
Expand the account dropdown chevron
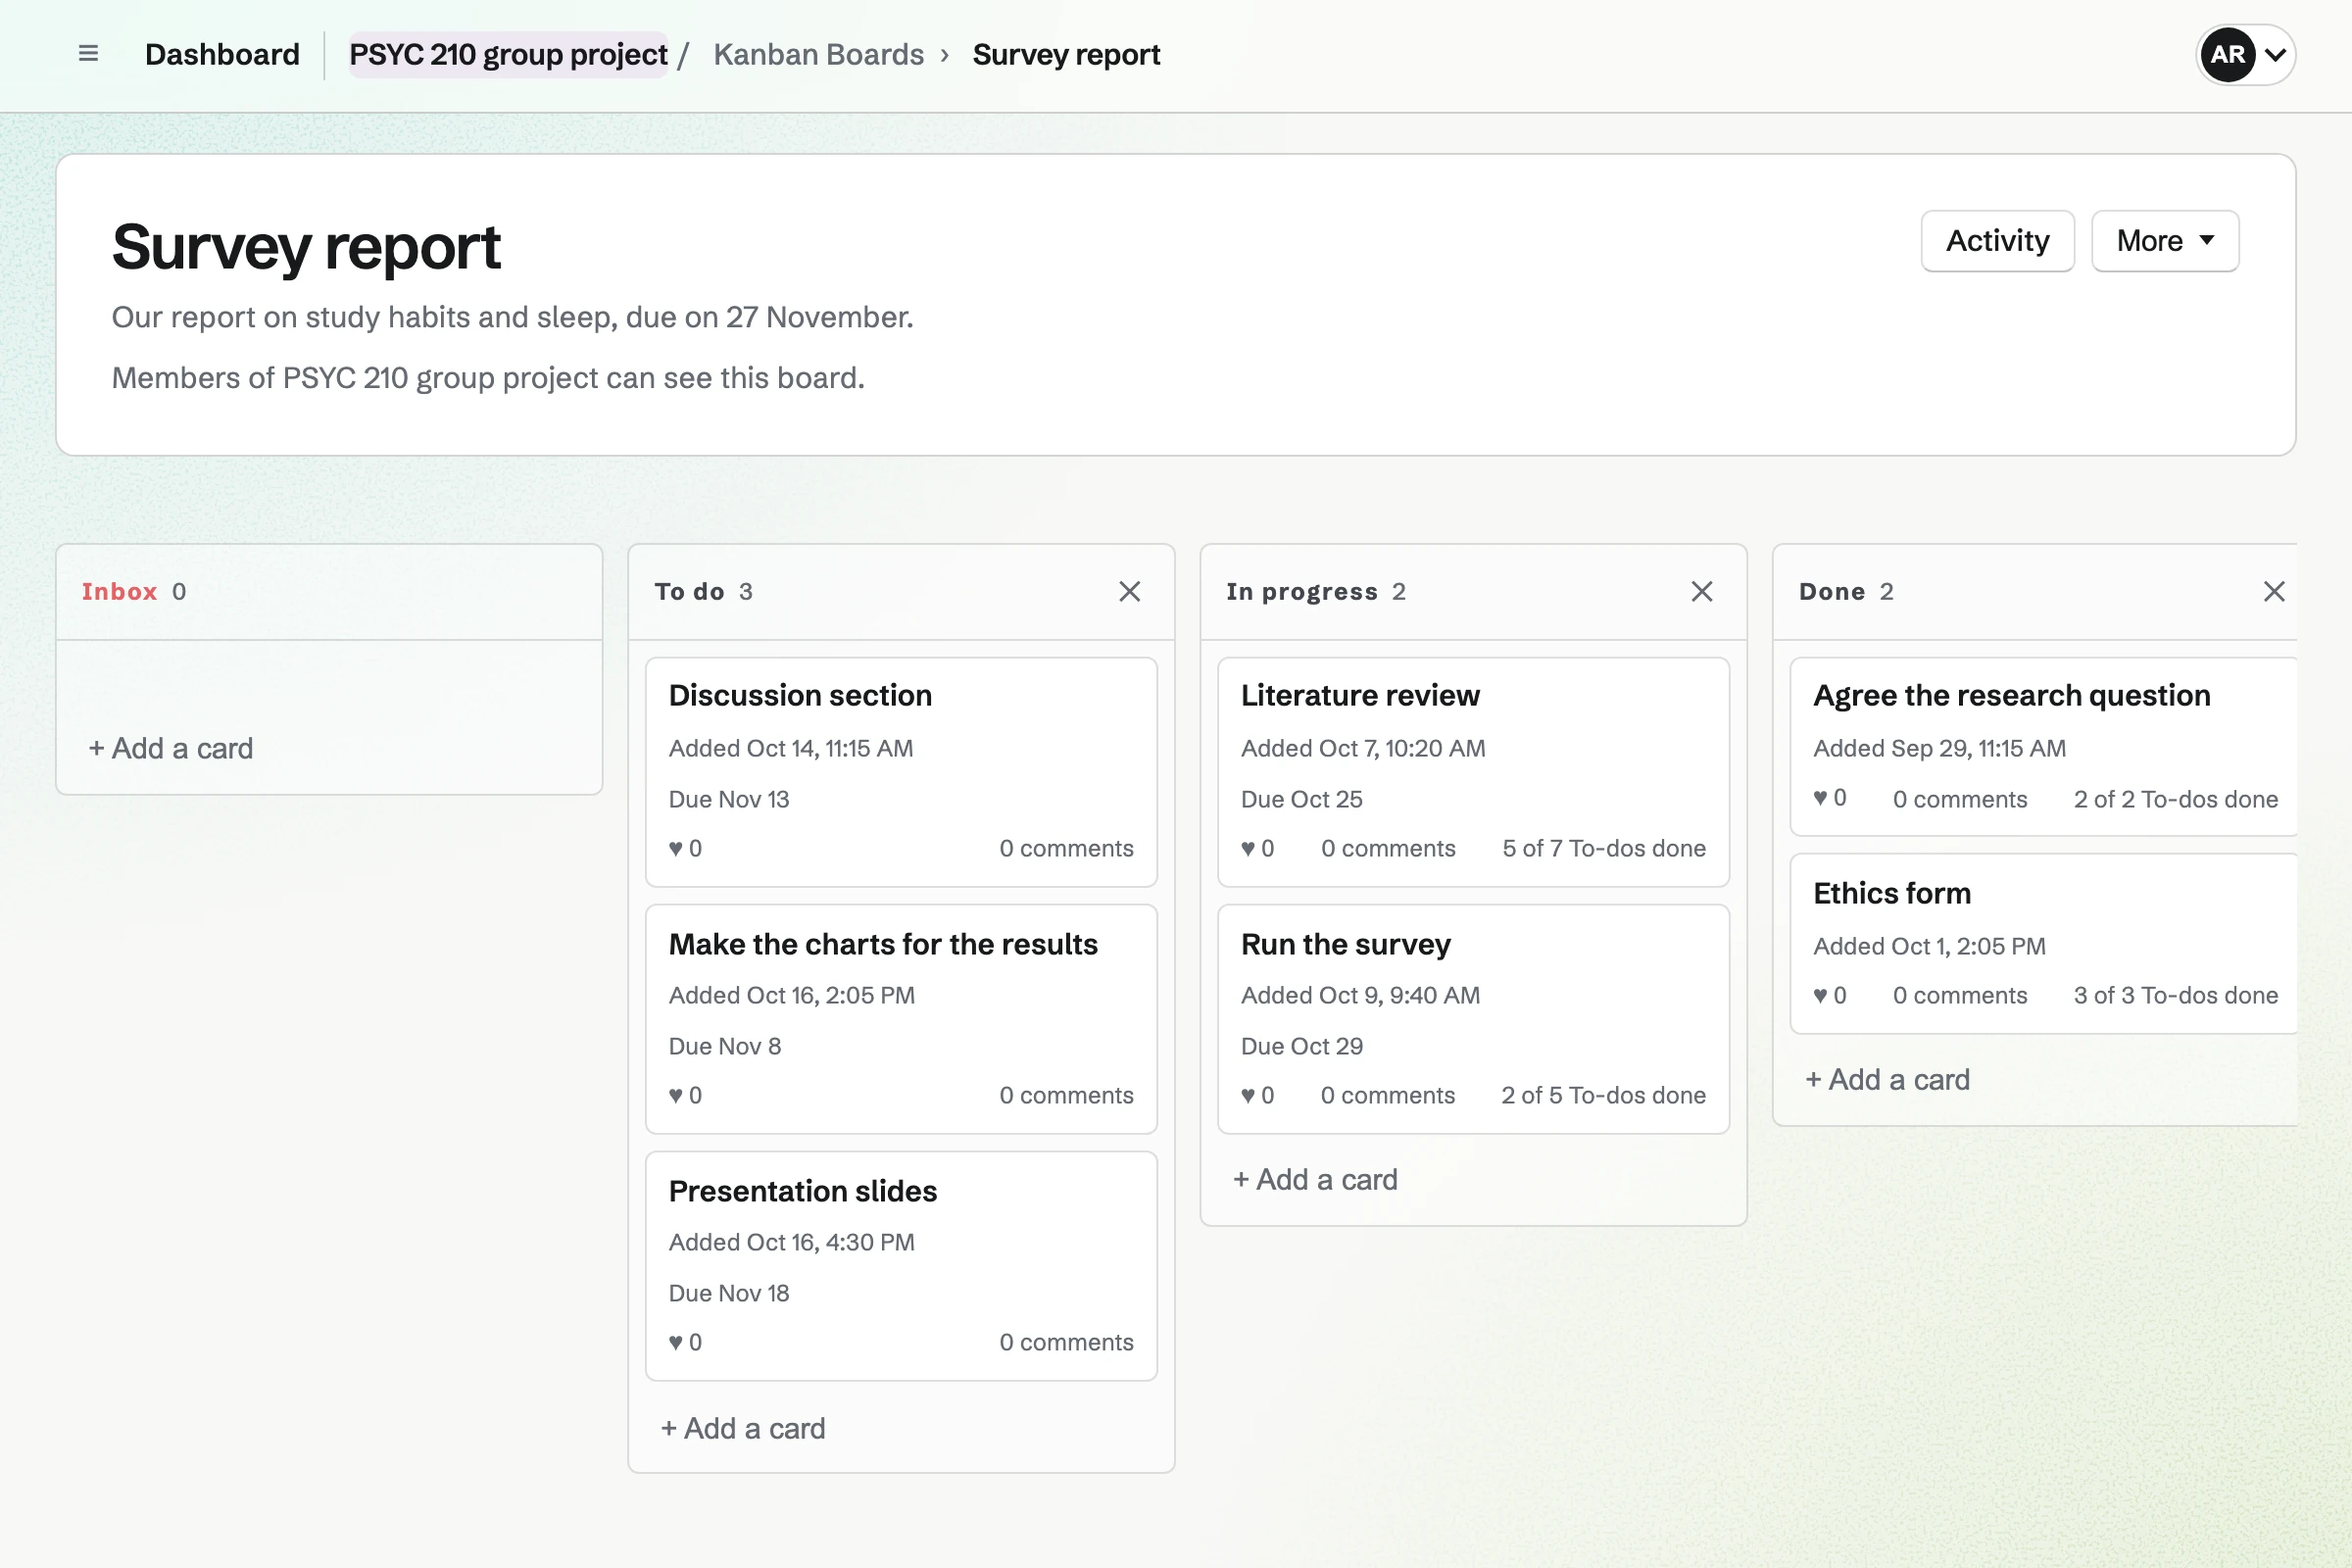(x=2275, y=55)
